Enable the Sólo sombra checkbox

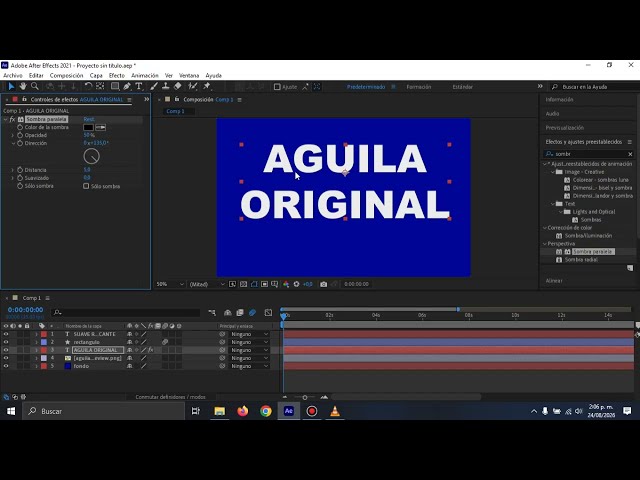click(x=86, y=186)
